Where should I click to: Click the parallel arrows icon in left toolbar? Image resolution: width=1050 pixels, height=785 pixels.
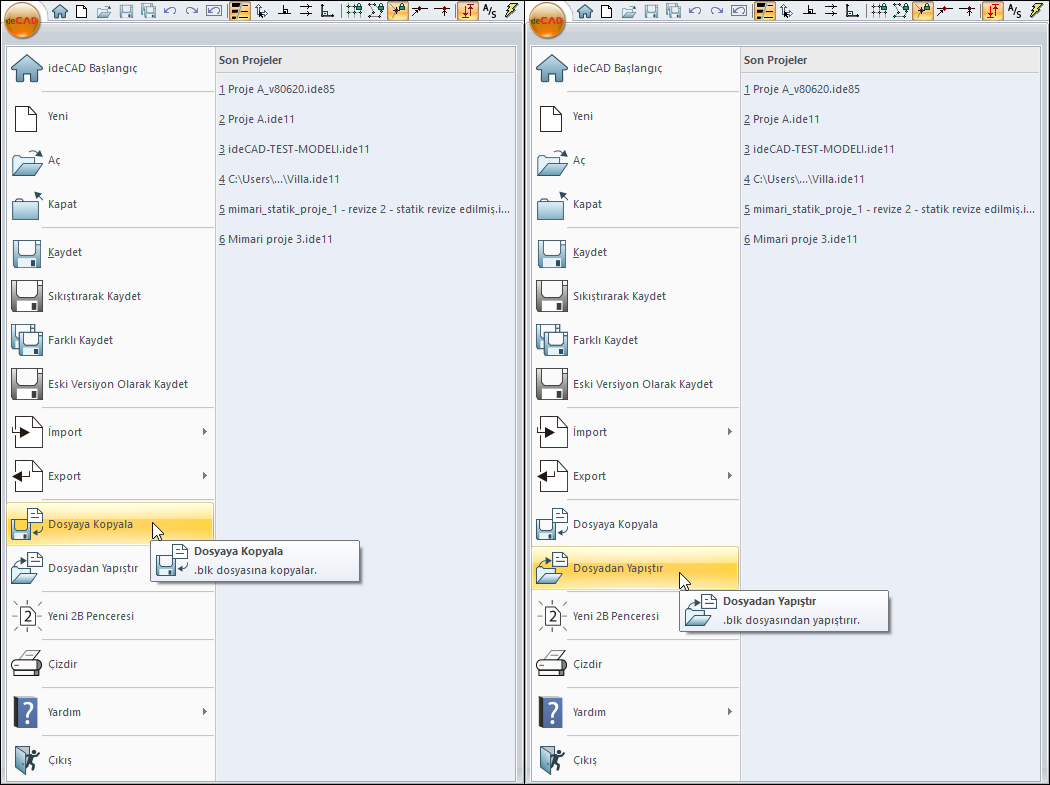306,11
